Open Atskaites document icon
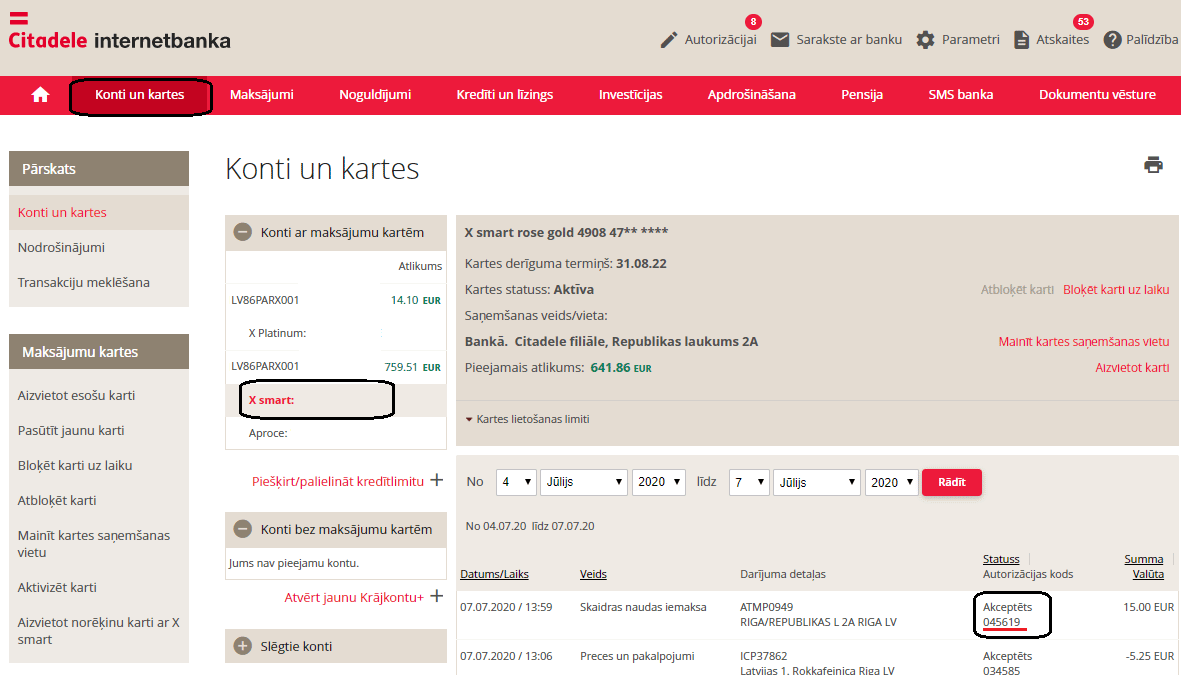This screenshot has height=675, width=1181. click(x=1021, y=40)
